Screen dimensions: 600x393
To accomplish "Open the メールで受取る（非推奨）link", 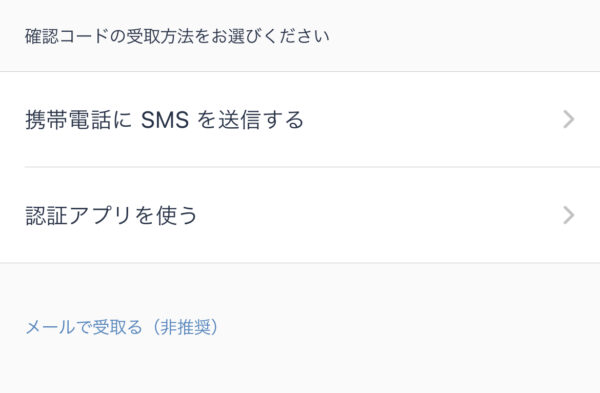I will pyautogui.click(x=122, y=327).
